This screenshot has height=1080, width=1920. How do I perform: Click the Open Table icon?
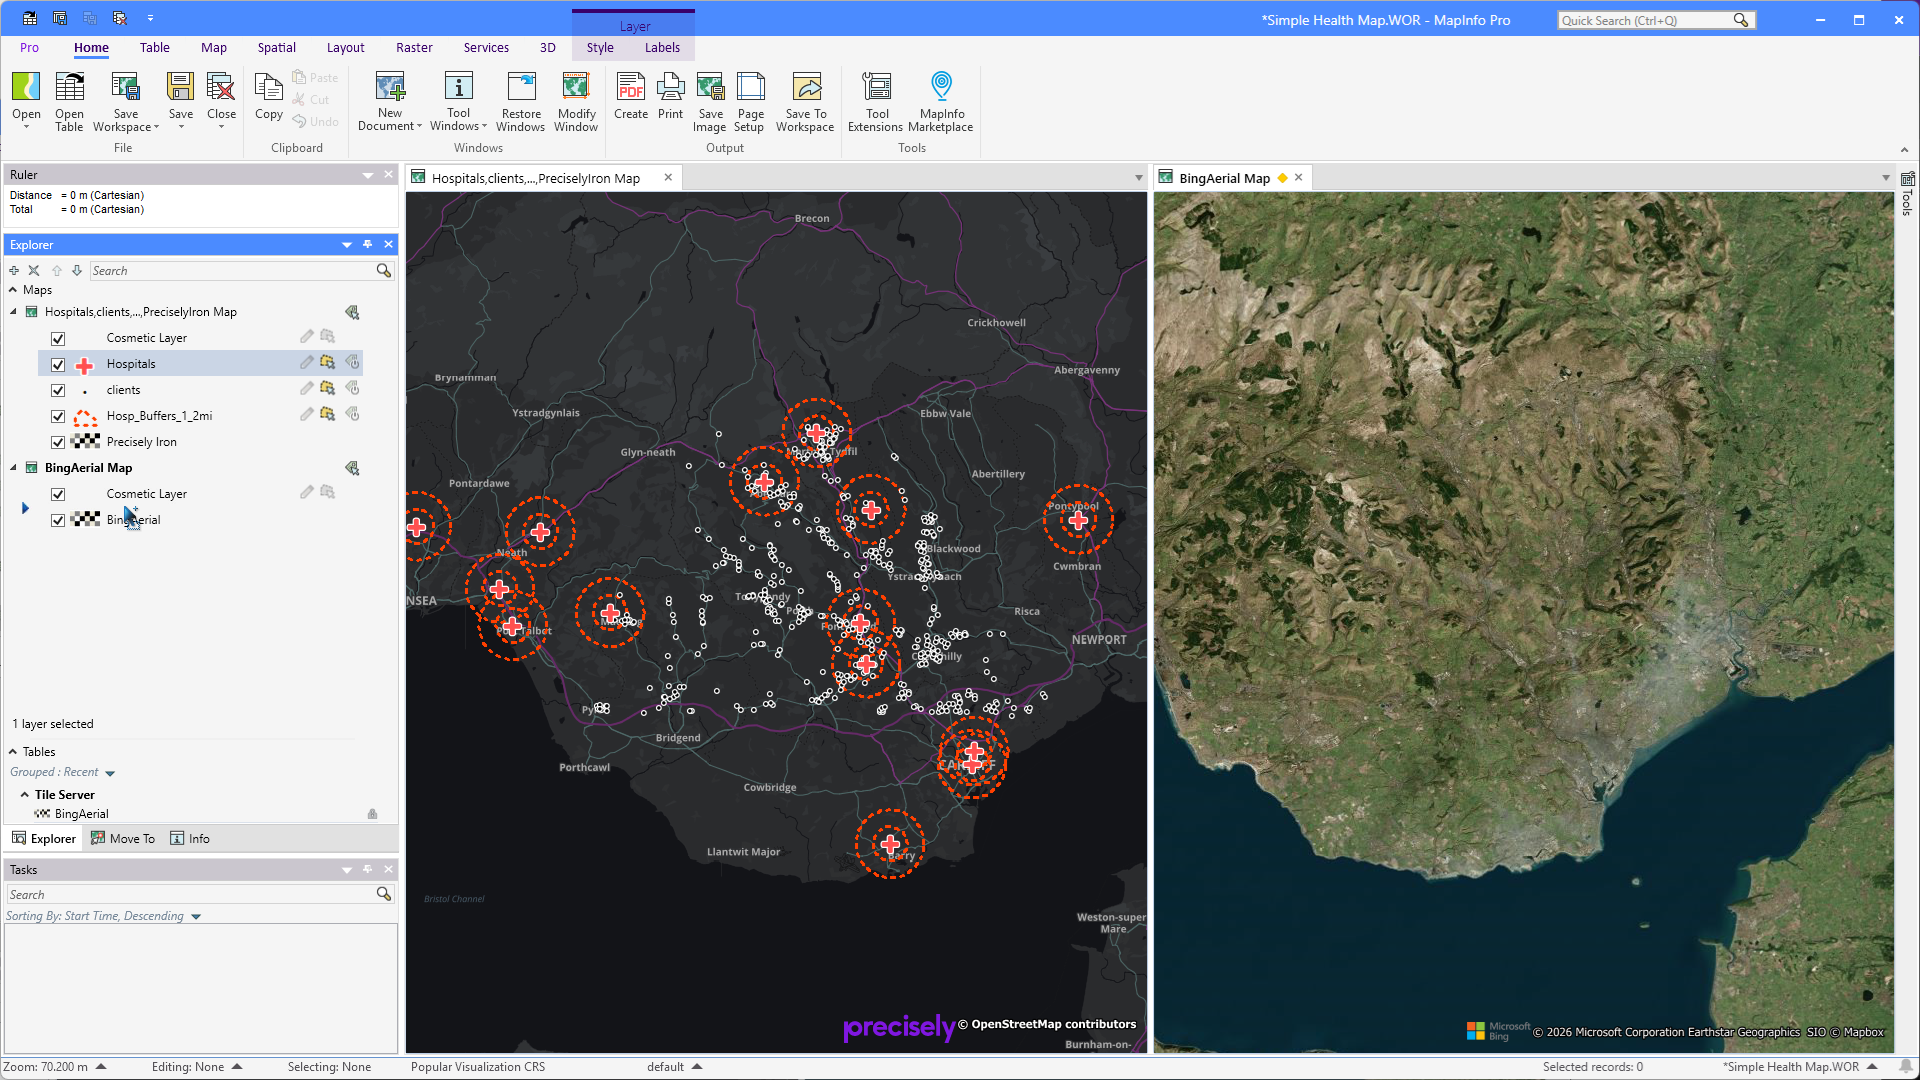pyautogui.click(x=69, y=87)
